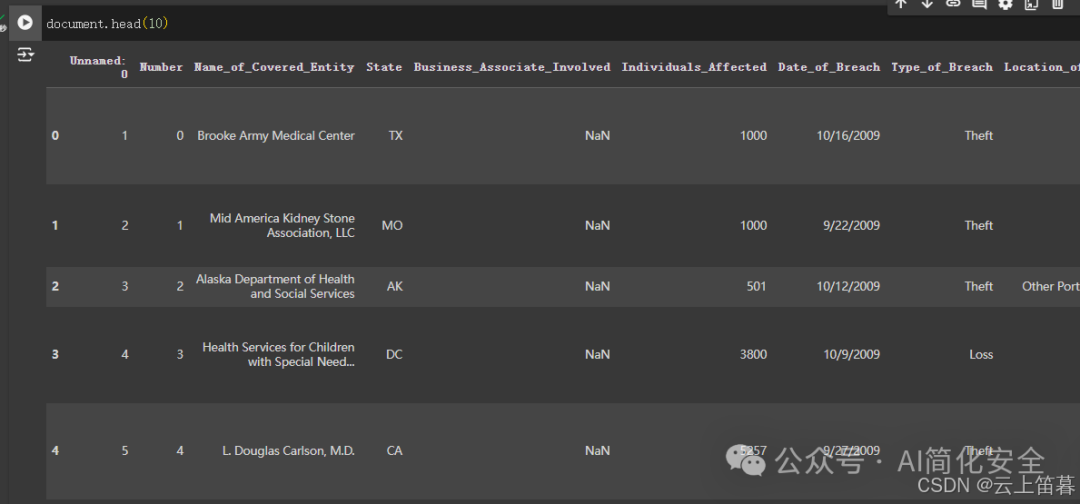Add a comment to the cell
The image size is (1080, 504).
pos(979,3)
